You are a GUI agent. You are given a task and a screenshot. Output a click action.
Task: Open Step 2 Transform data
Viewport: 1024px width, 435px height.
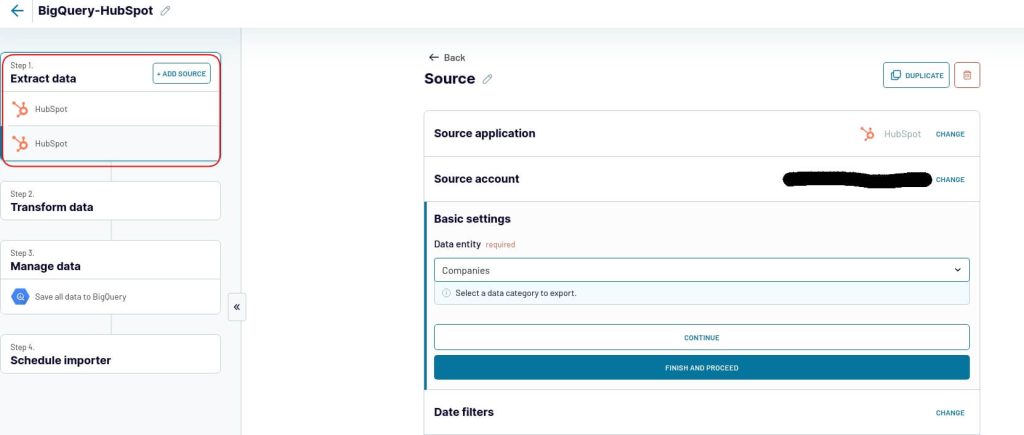[110, 201]
